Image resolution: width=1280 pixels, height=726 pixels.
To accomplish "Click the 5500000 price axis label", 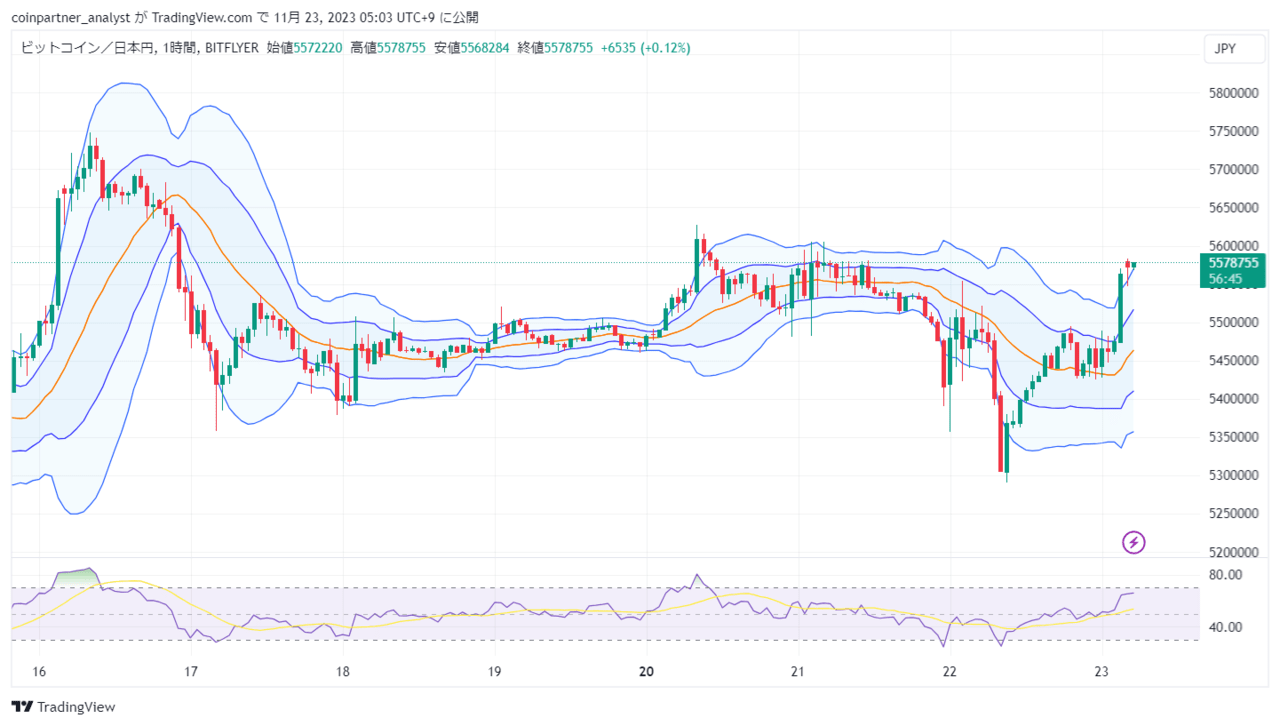I will tap(1233, 323).
